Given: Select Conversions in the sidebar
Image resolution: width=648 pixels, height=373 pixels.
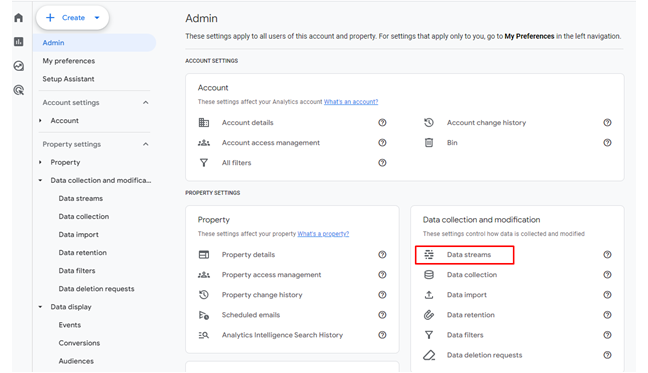Looking at the screenshot, I should tap(79, 343).
